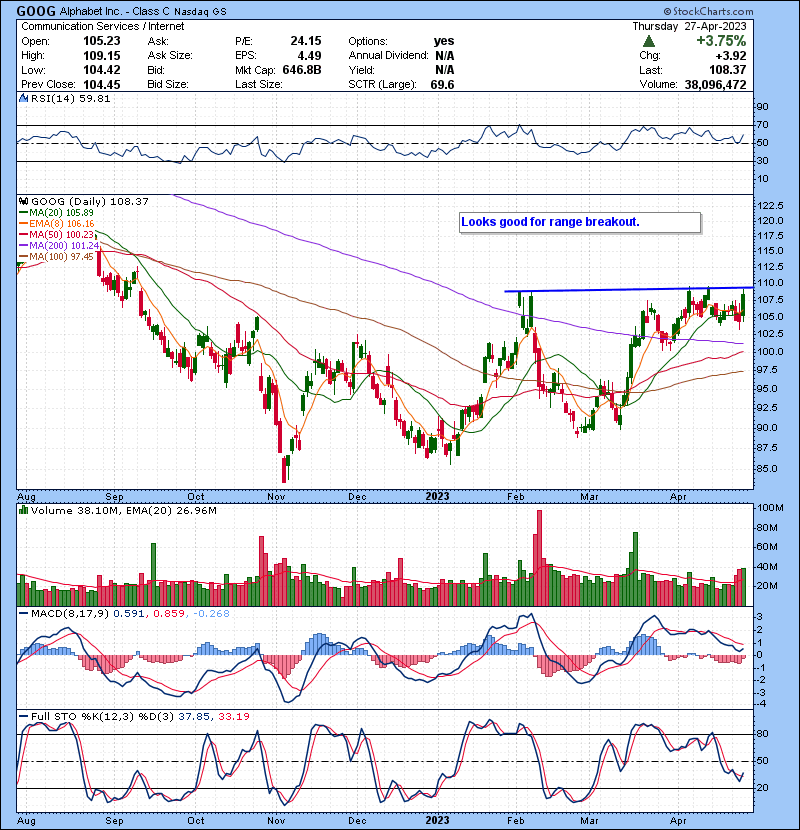Click the Low price 104.42

click(x=102, y=70)
